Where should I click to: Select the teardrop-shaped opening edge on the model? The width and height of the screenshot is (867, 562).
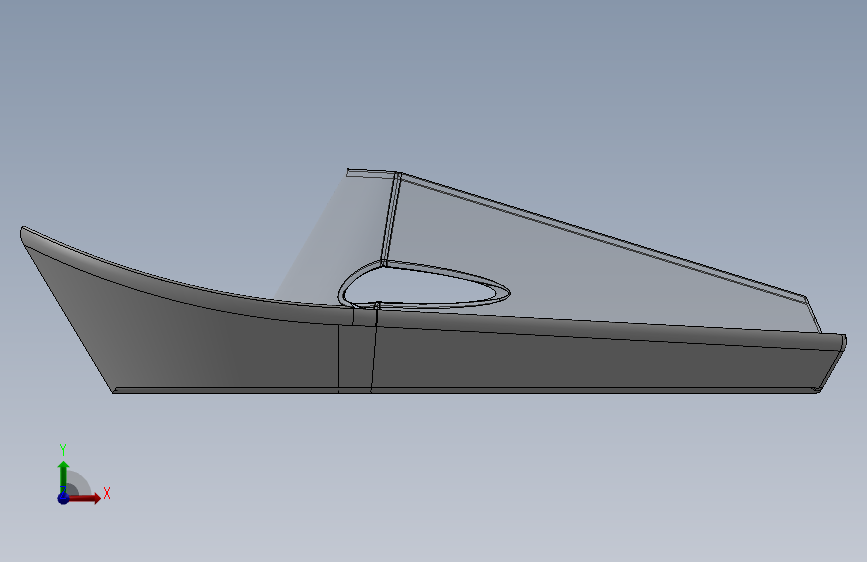click(424, 284)
